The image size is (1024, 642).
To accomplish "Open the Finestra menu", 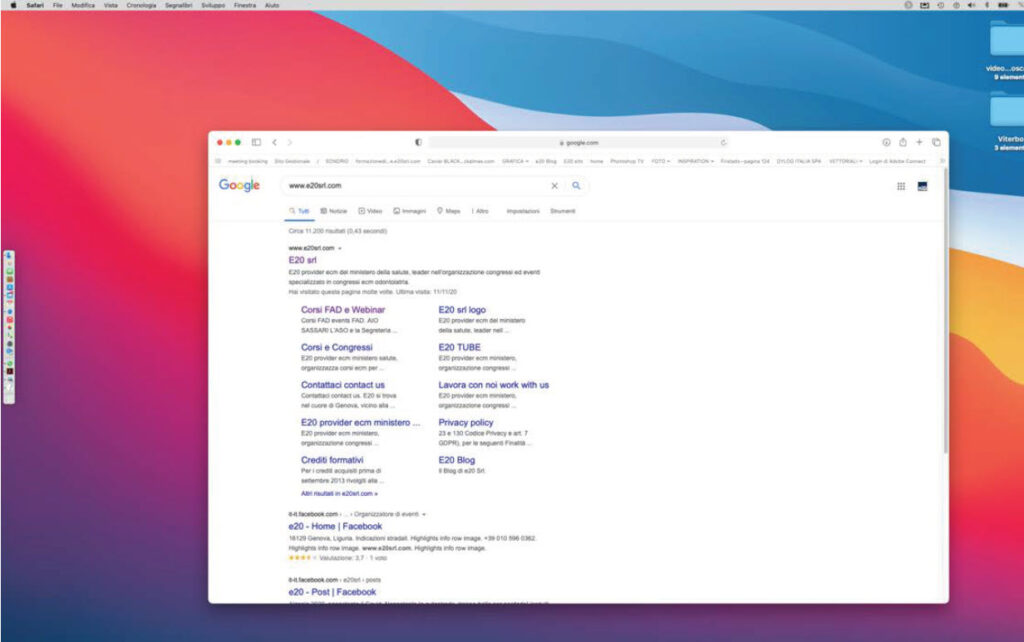I will pyautogui.click(x=245, y=5).
